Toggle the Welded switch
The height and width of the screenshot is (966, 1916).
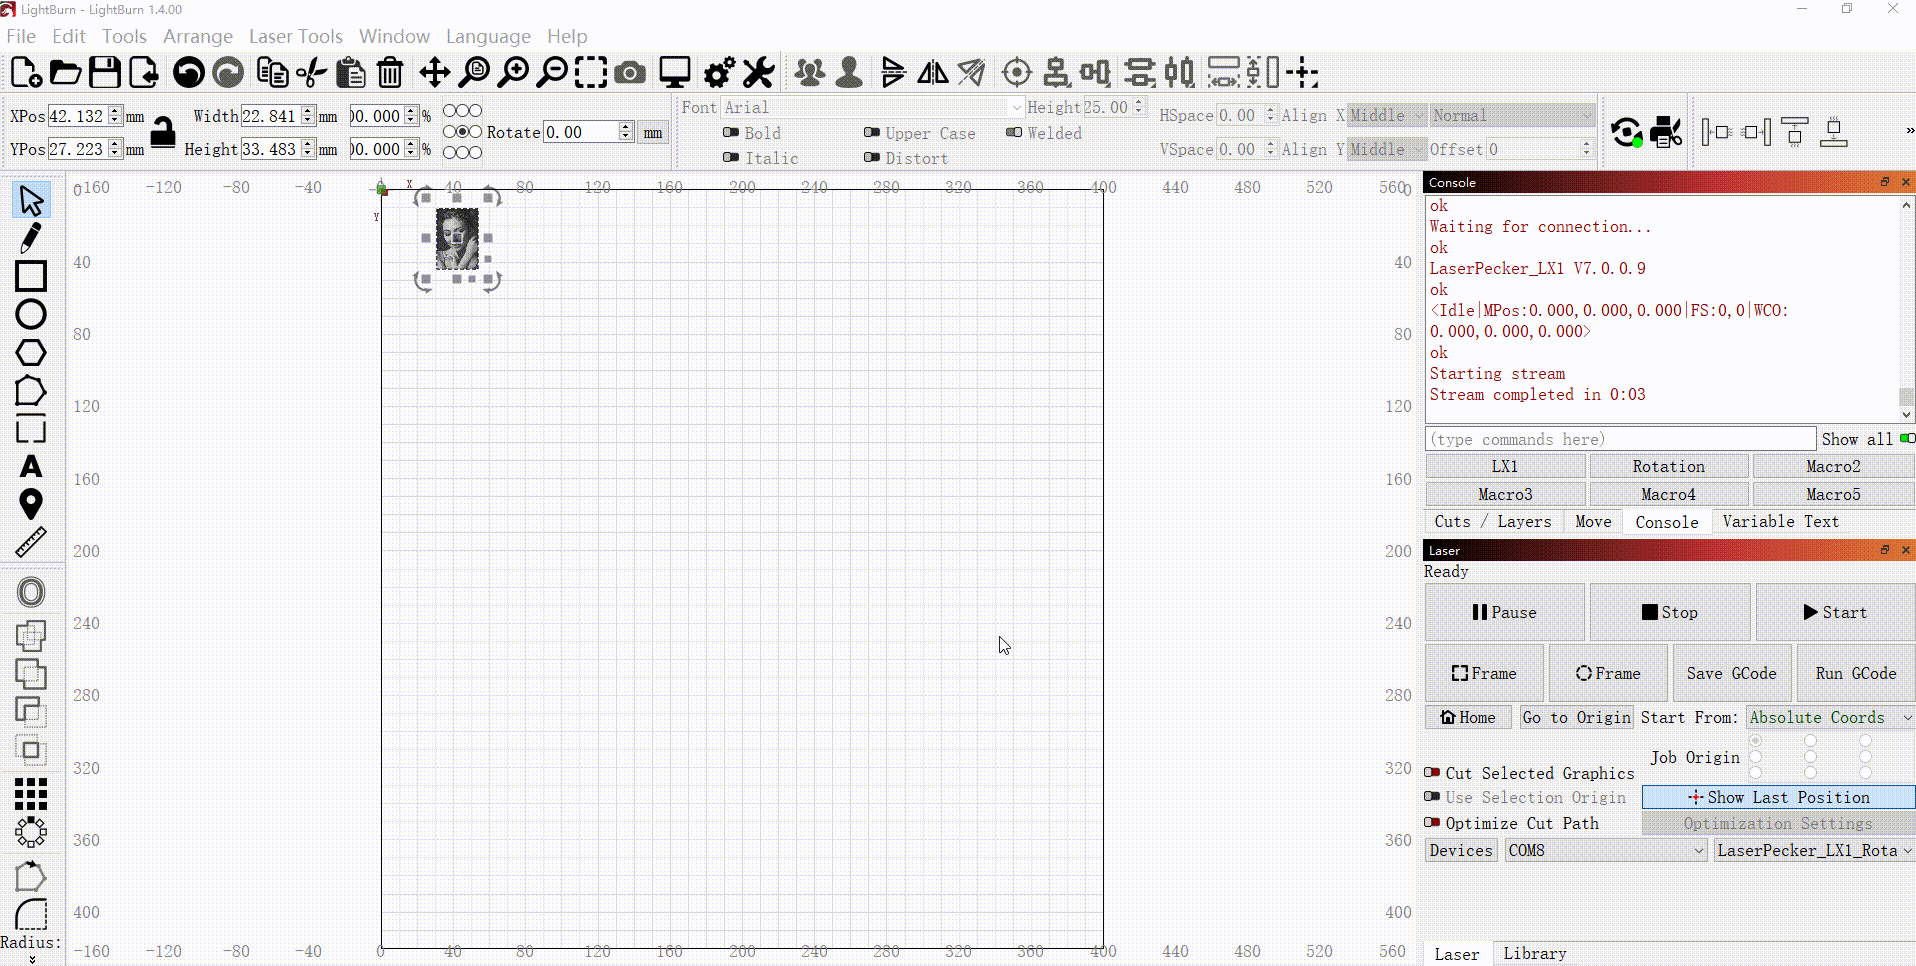(x=1014, y=132)
